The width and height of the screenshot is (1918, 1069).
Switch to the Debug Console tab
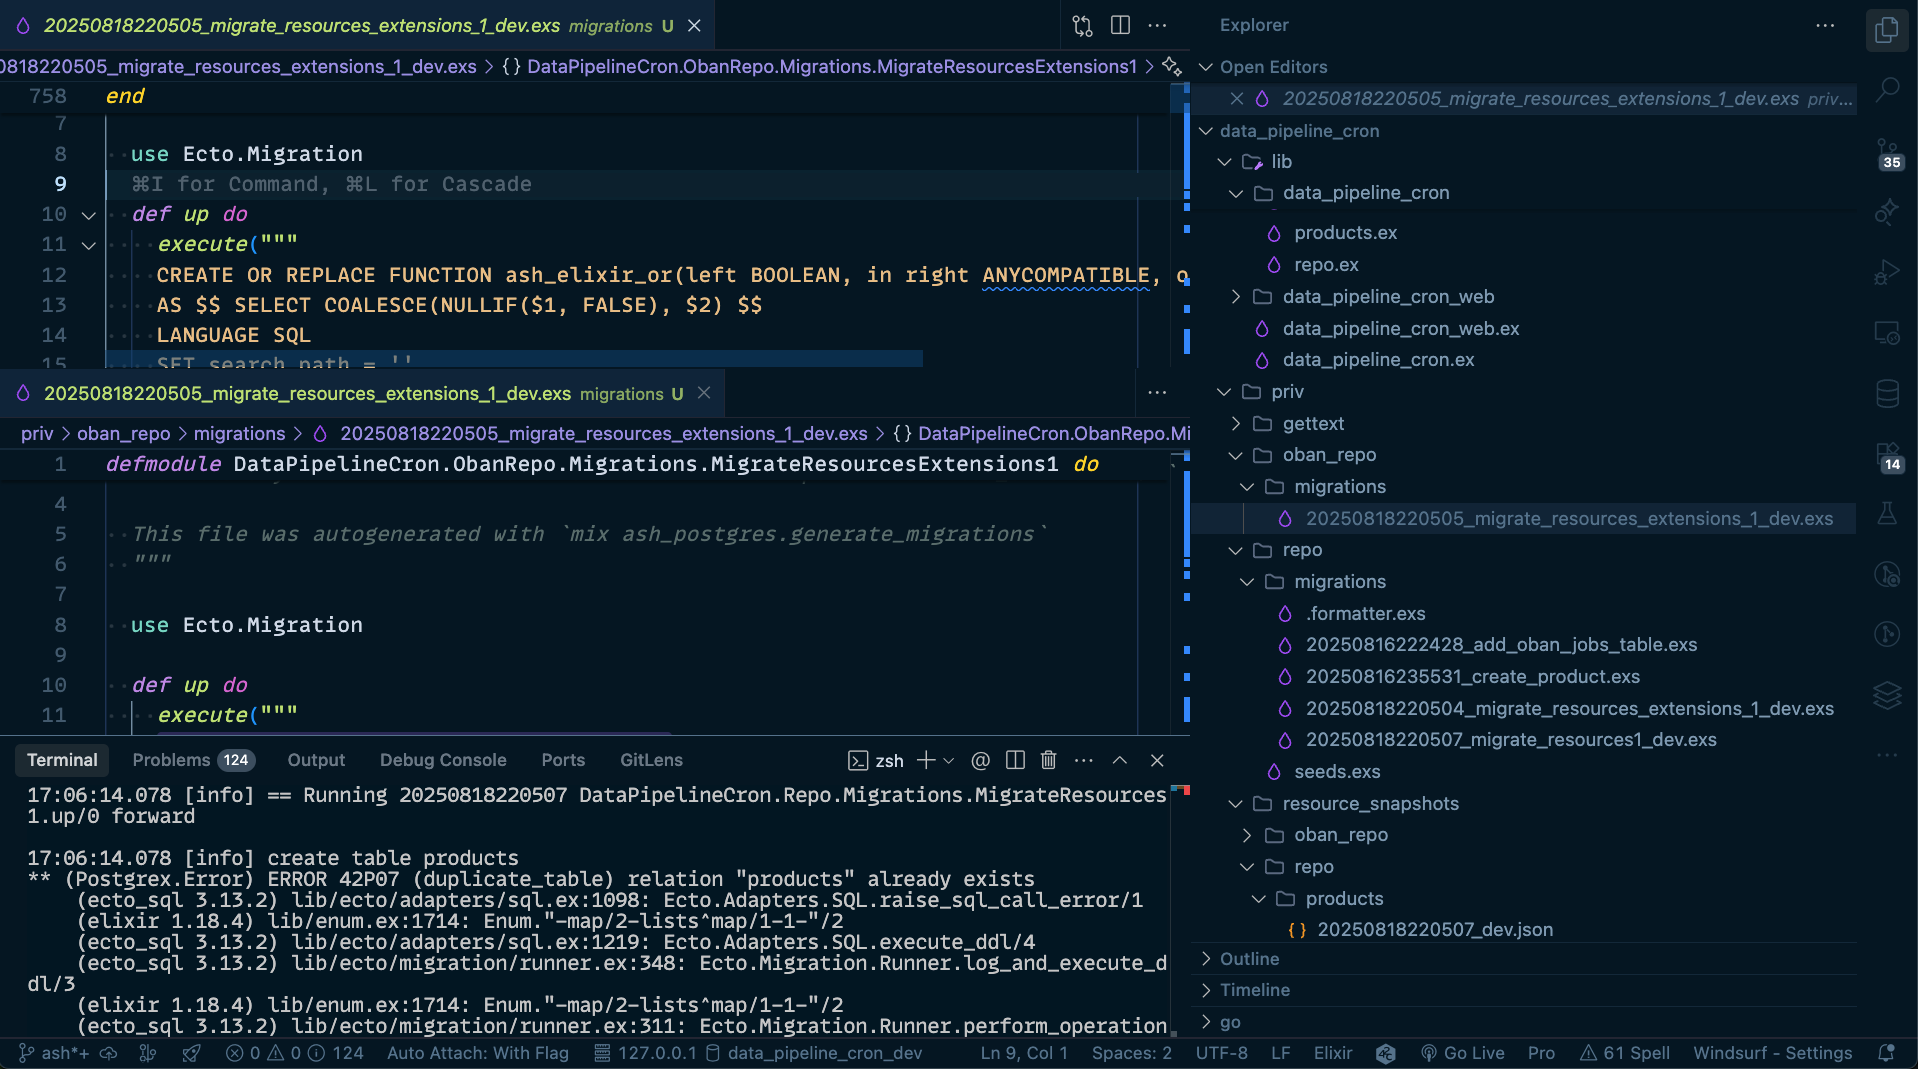(443, 760)
